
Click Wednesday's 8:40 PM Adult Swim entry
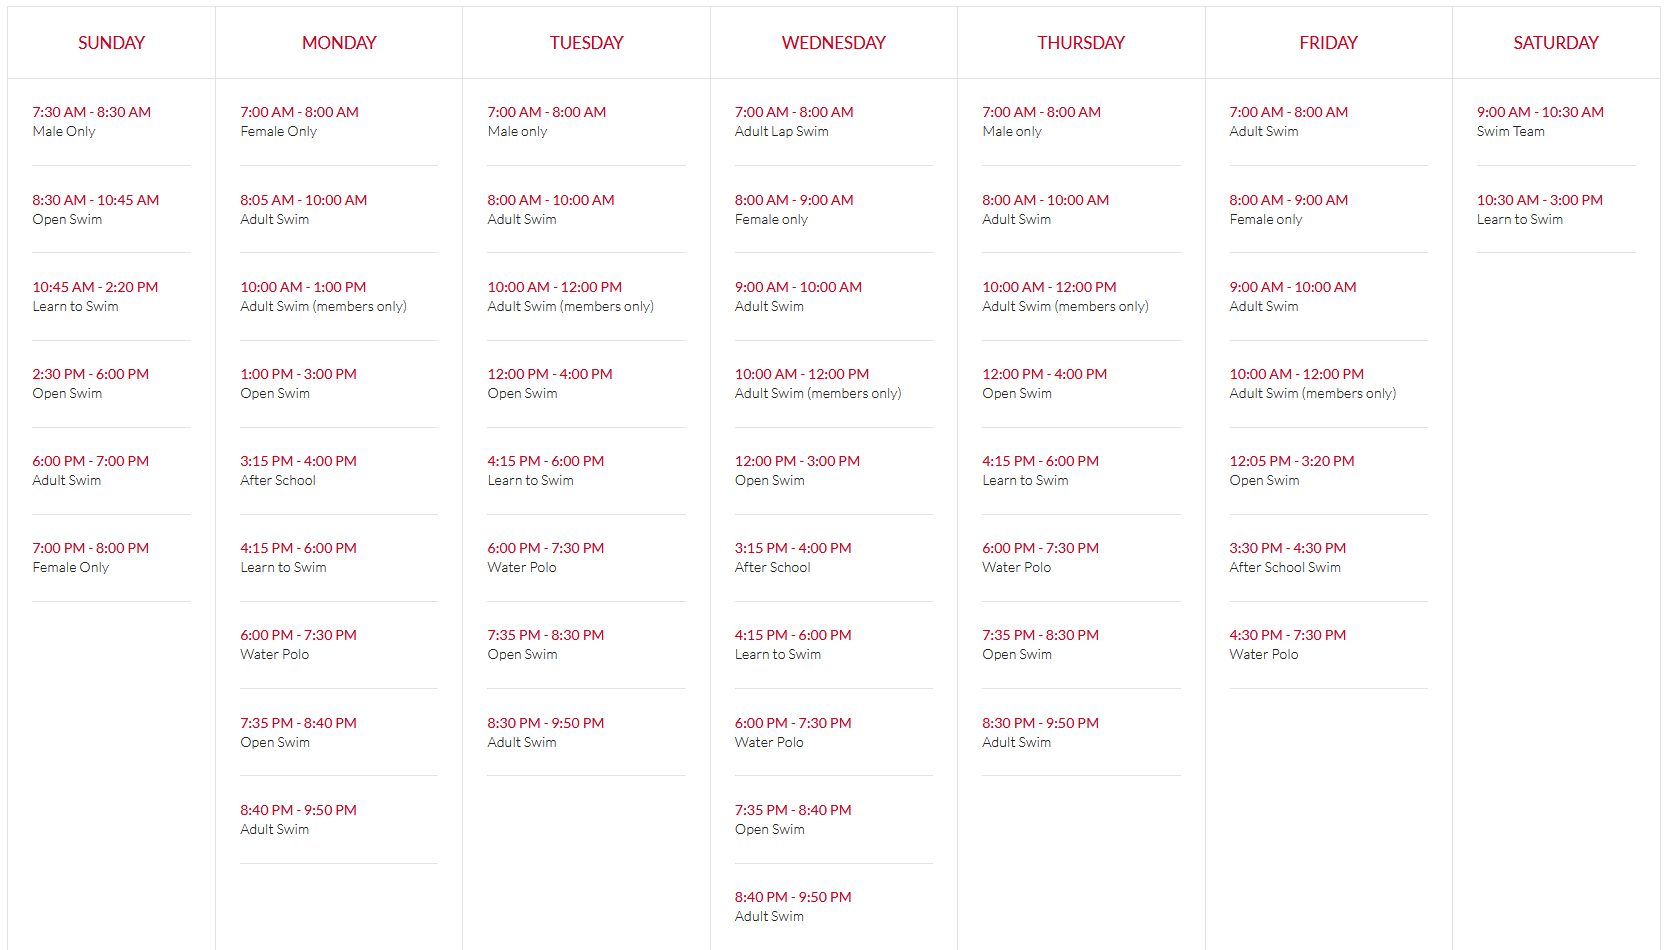click(x=793, y=906)
